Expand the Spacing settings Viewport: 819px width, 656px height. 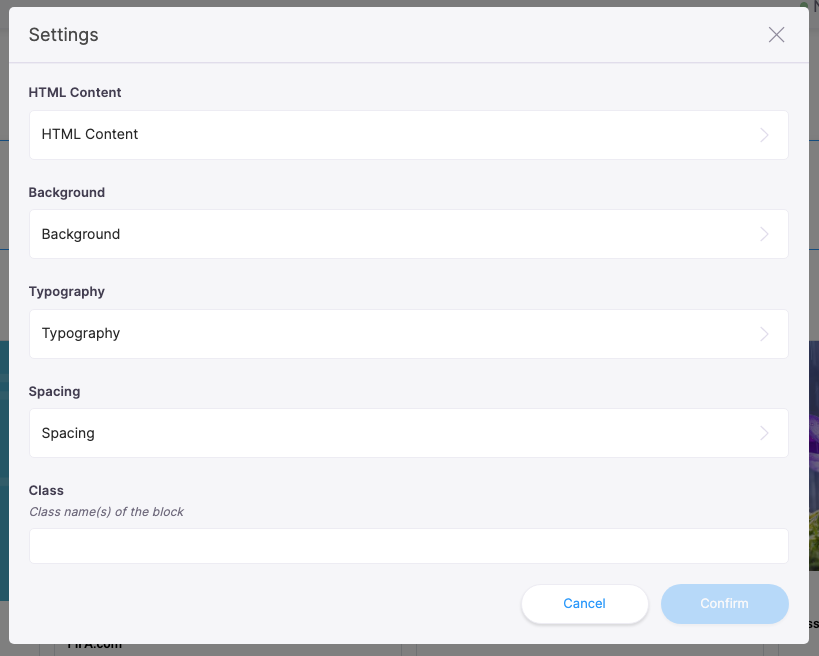[x=408, y=432]
